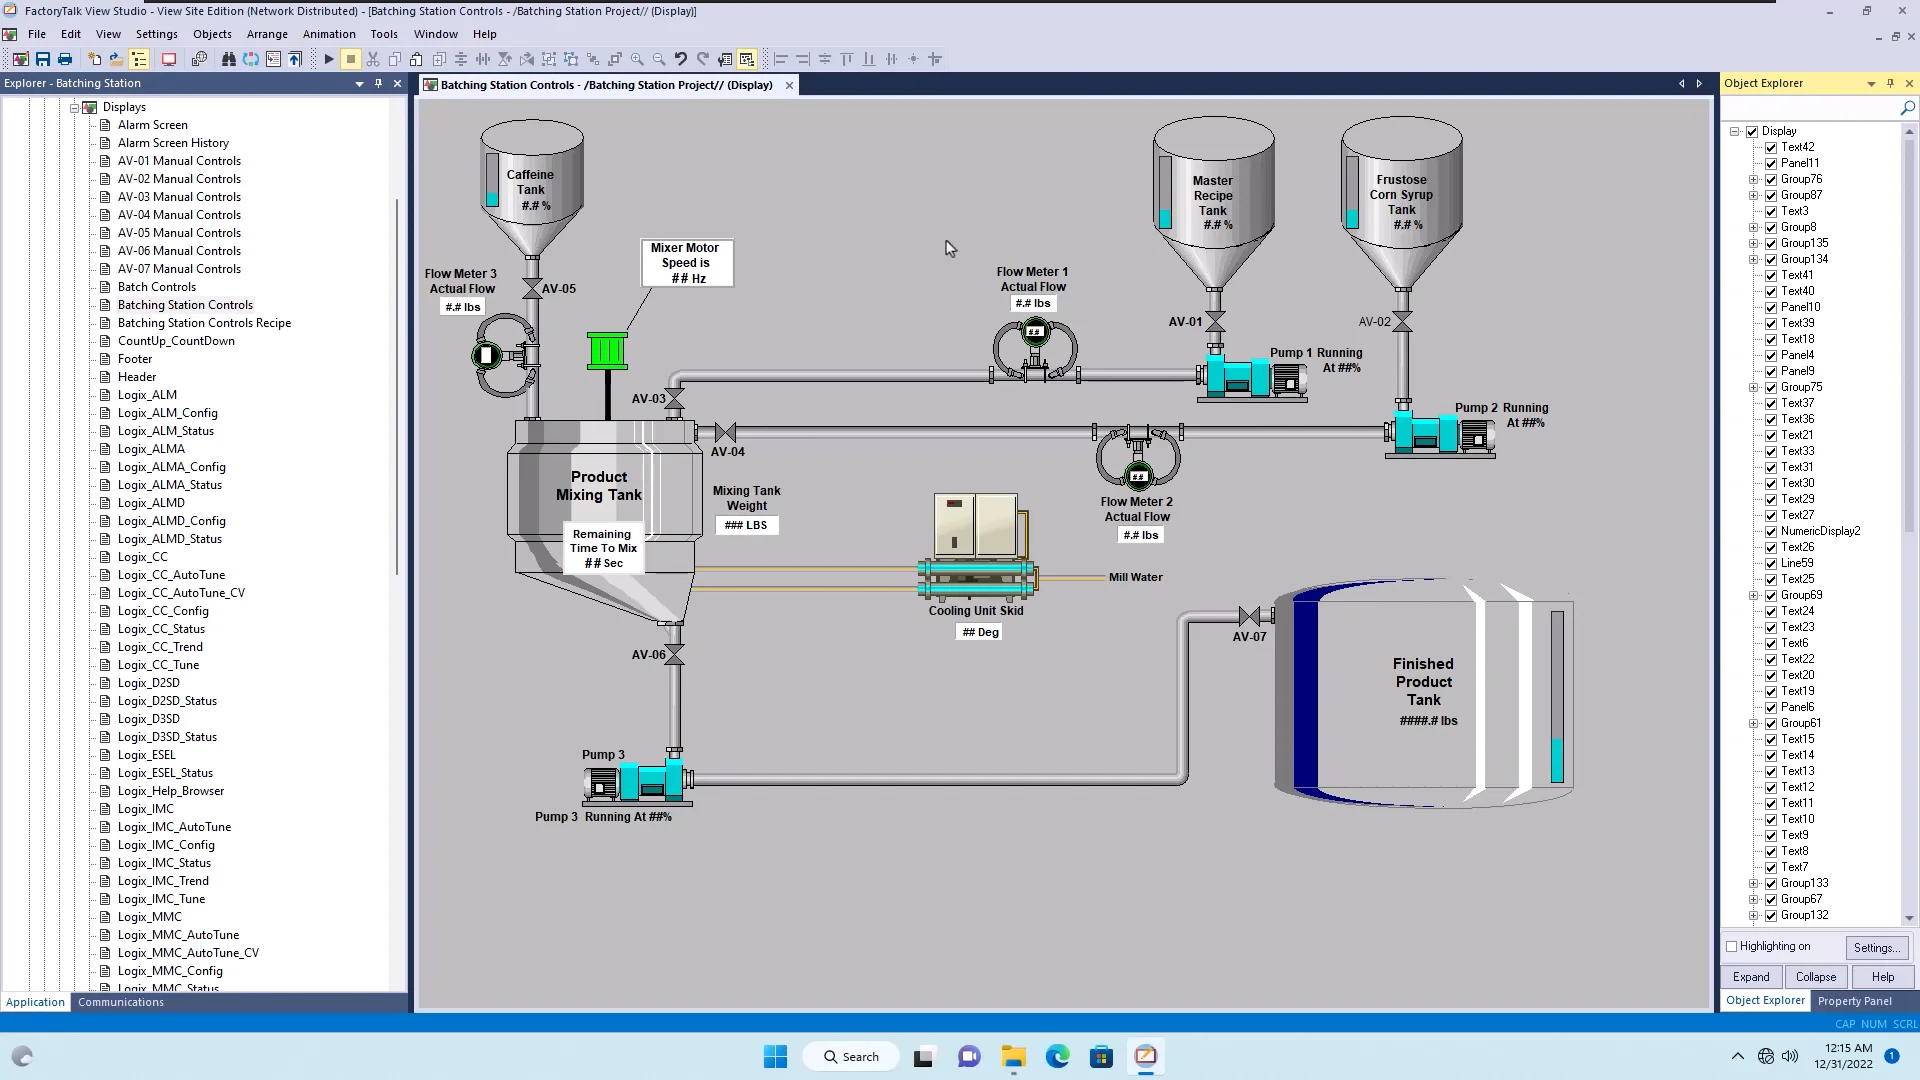Open File Explorer from the taskbar
The image size is (1920, 1080).
point(1013,1056)
